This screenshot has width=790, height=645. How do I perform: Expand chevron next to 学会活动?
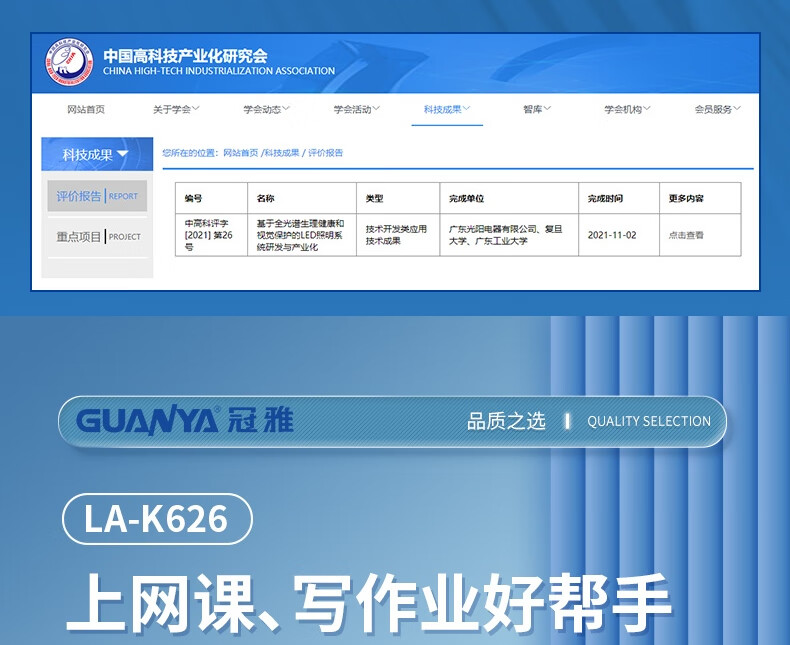pyautogui.click(x=376, y=108)
